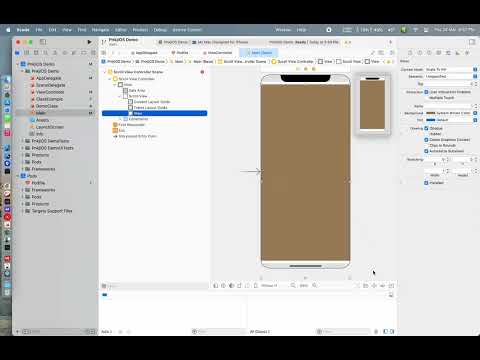Open the Add New Constraints icon

(374, 286)
